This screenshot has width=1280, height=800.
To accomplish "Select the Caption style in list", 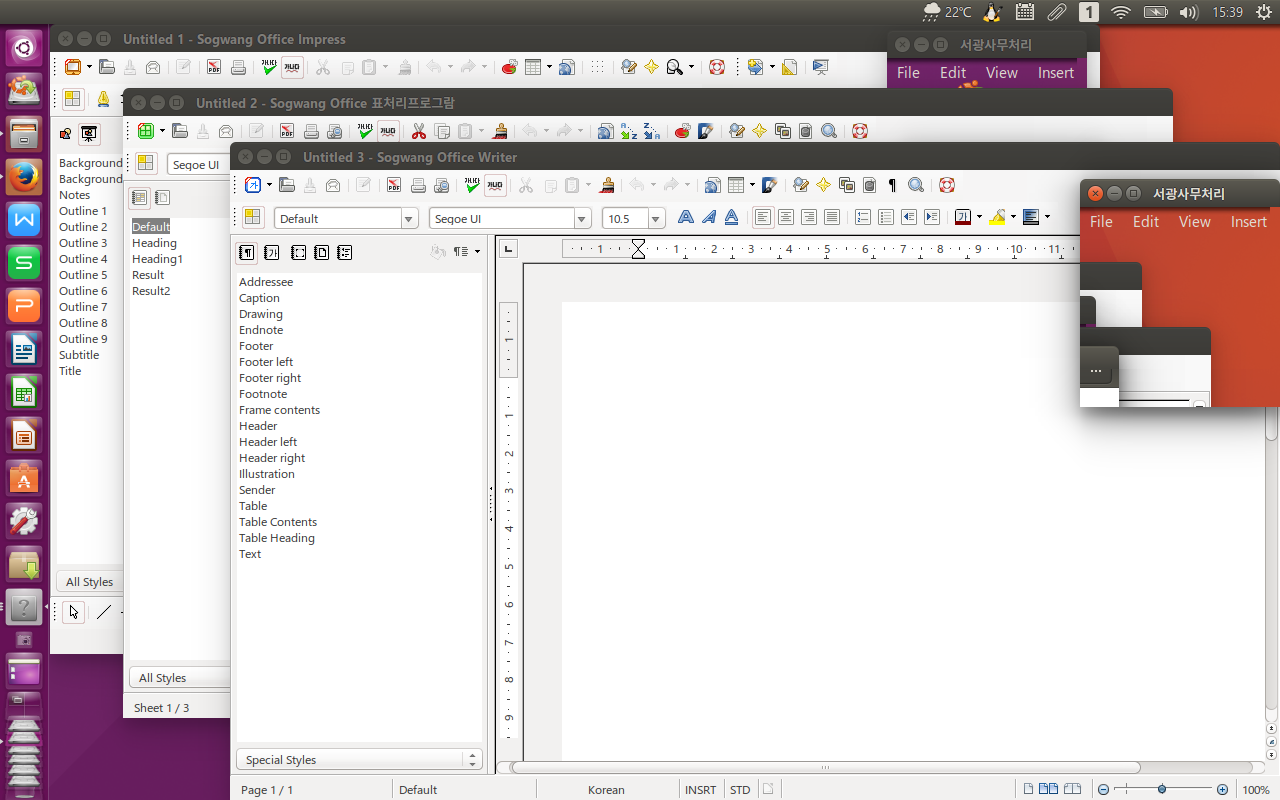I will (x=259, y=298).
